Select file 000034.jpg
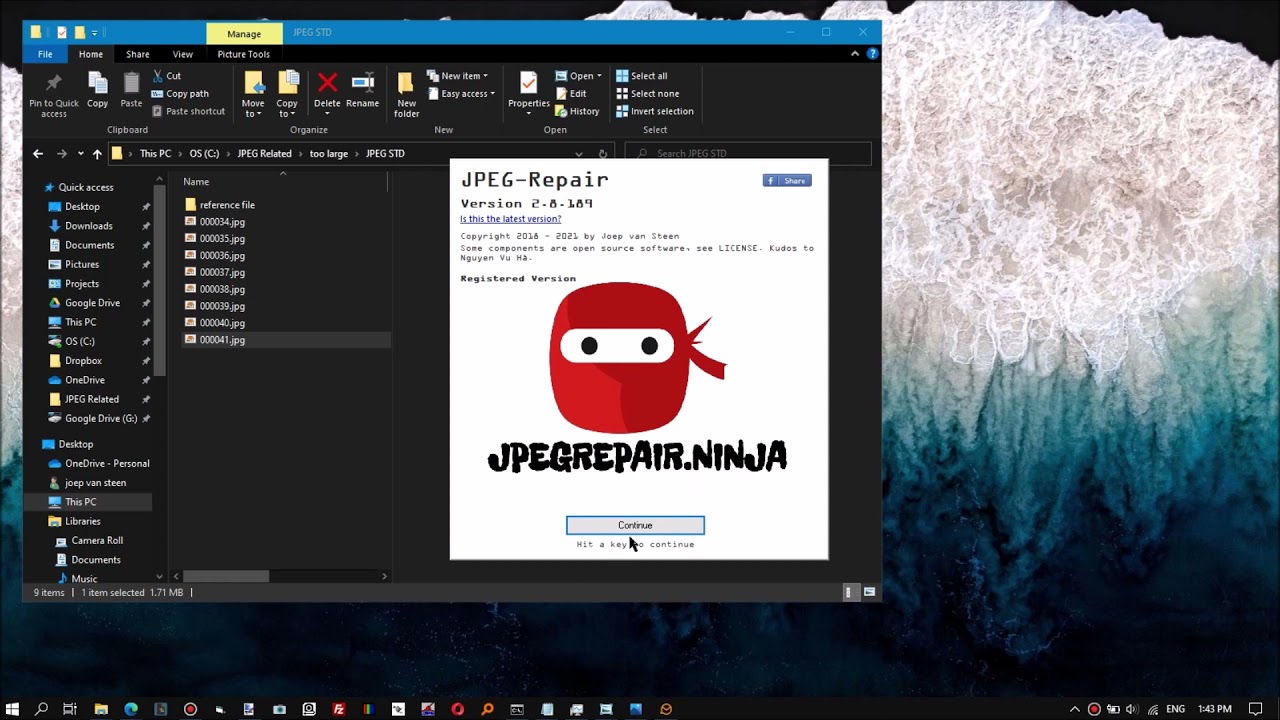 222,222
